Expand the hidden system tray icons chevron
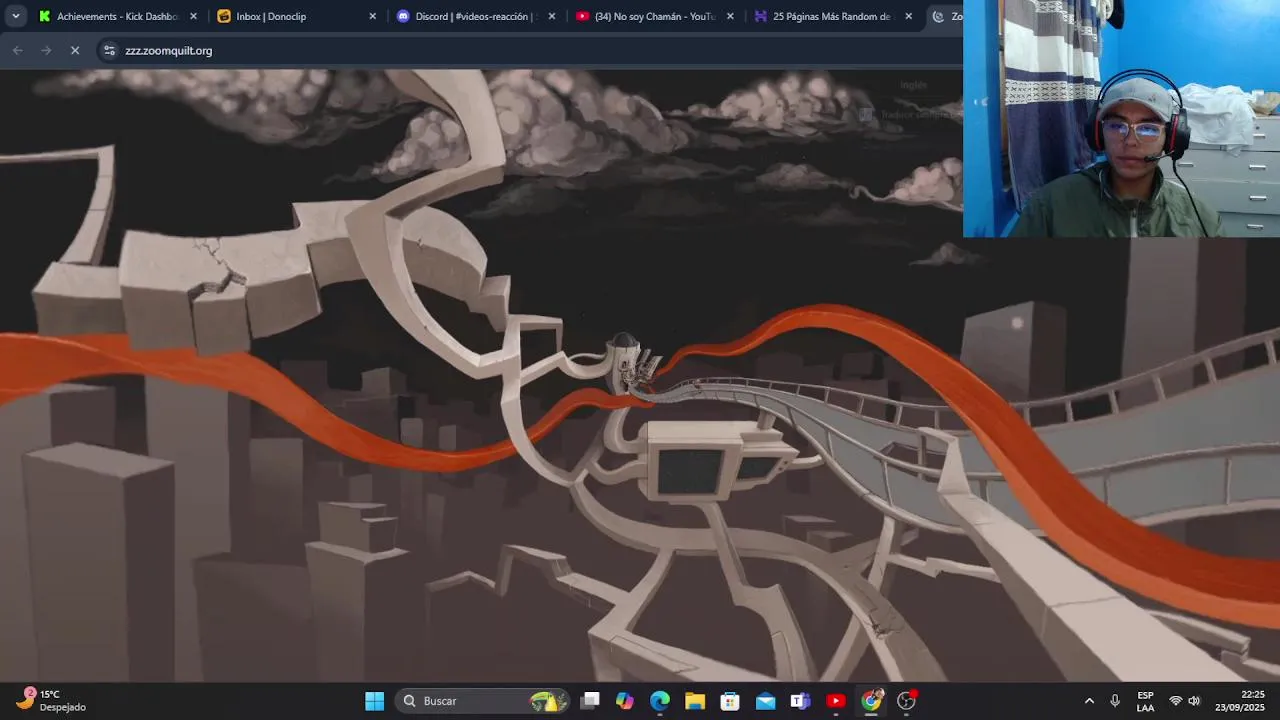Screen dimensions: 1280x720 click(1089, 701)
